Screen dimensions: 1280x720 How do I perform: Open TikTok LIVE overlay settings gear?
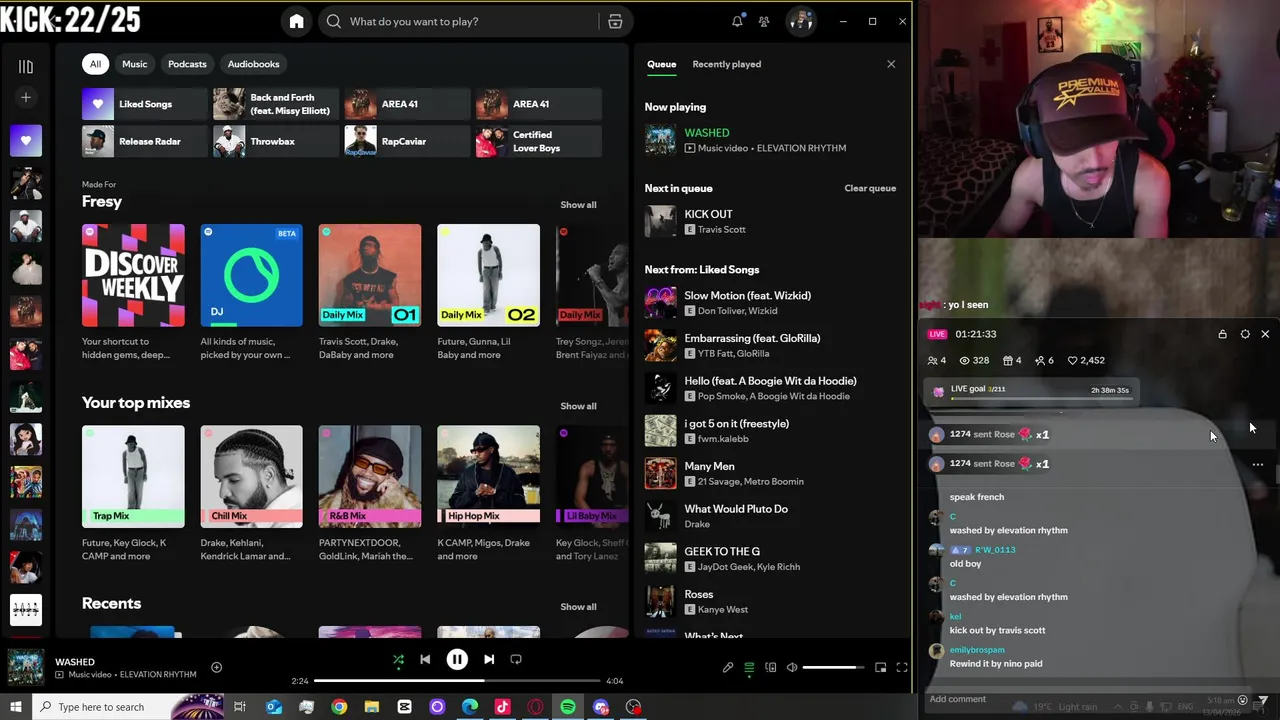(x=1245, y=334)
